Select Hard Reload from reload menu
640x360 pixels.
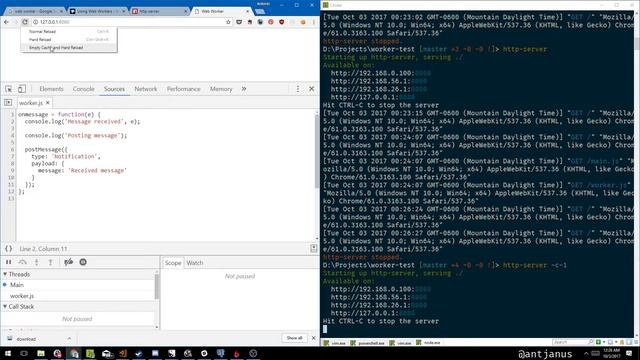pyautogui.click(x=69, y=40)
